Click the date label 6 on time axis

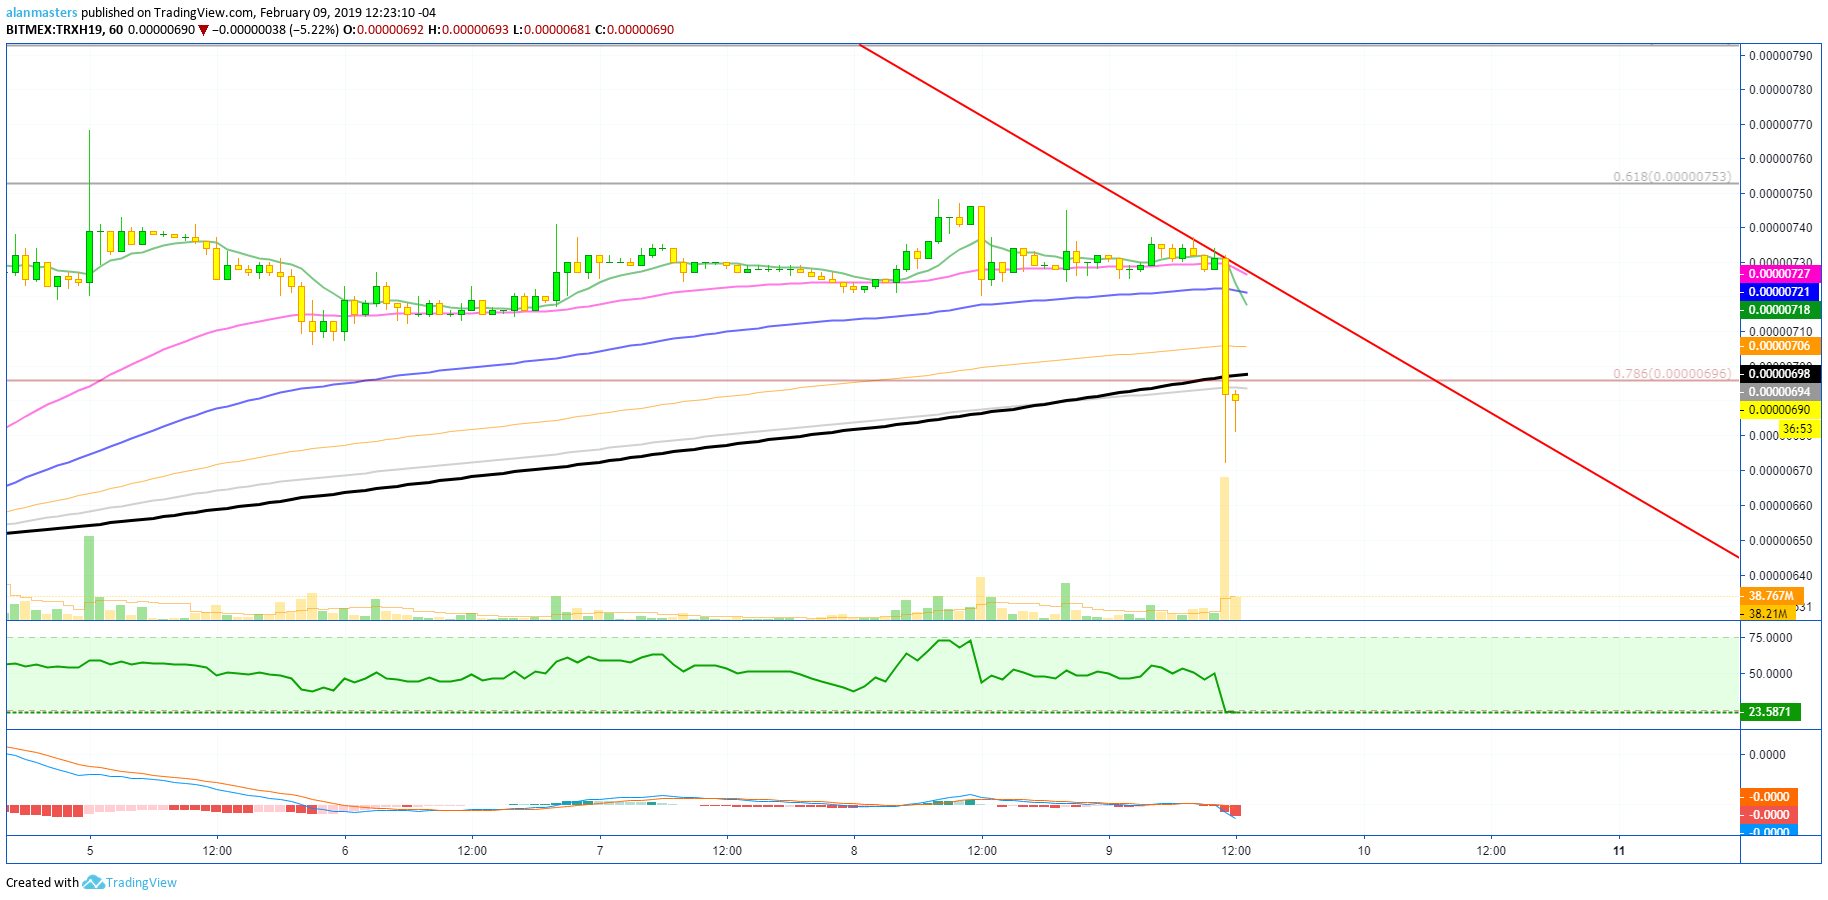point(345,851)
